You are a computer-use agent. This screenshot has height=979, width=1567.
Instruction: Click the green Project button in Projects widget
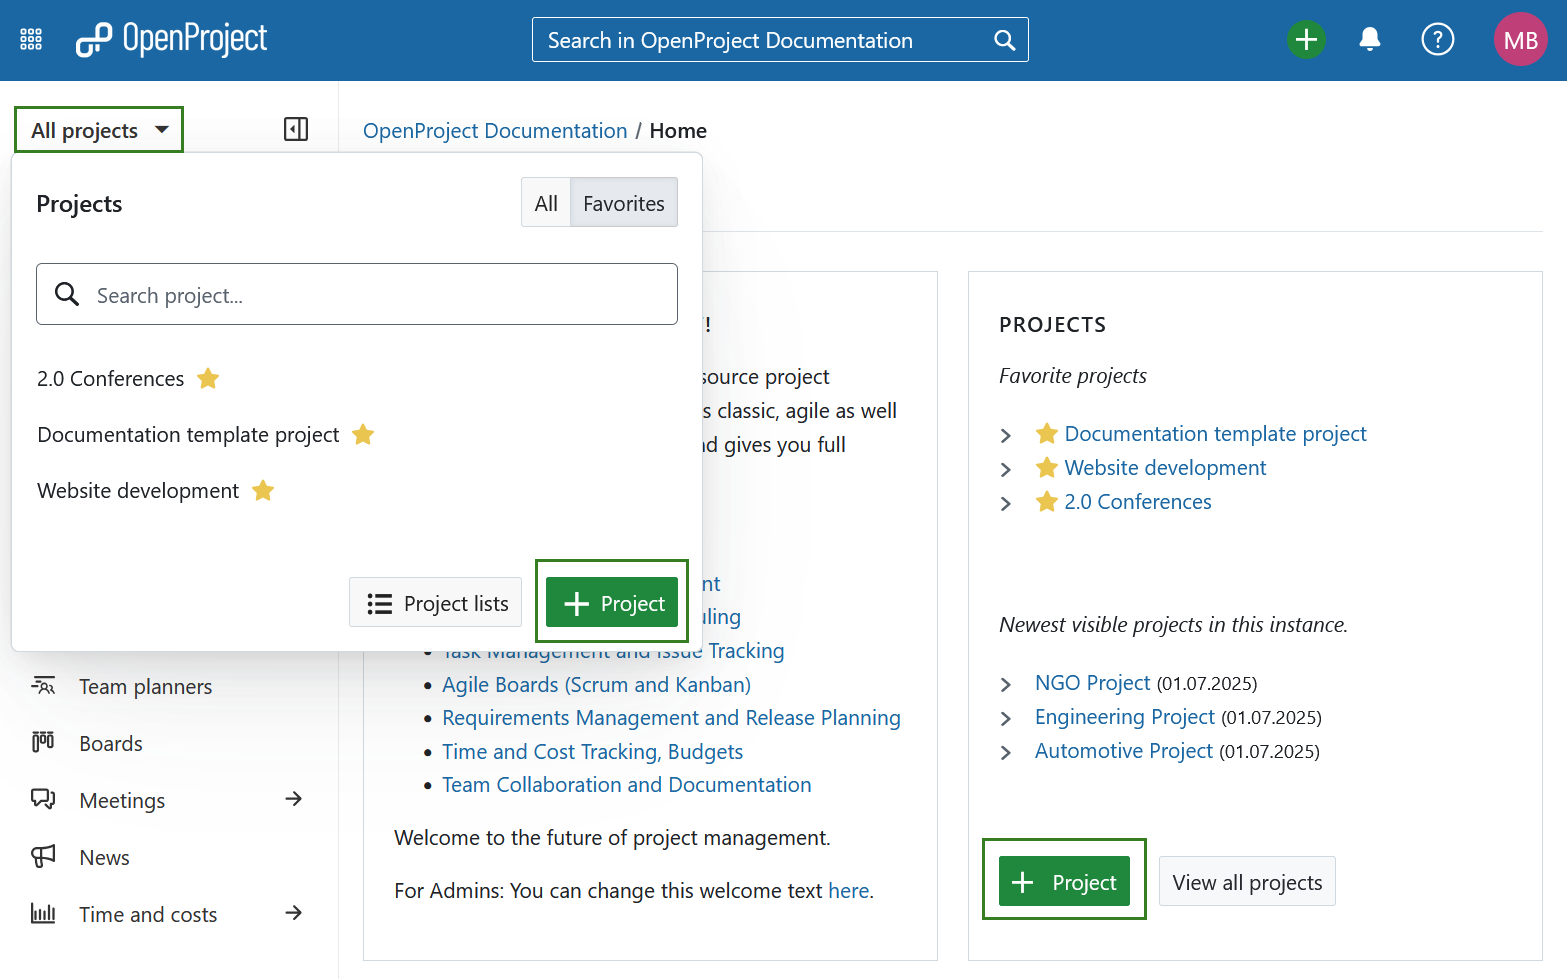click(1064, 881)
